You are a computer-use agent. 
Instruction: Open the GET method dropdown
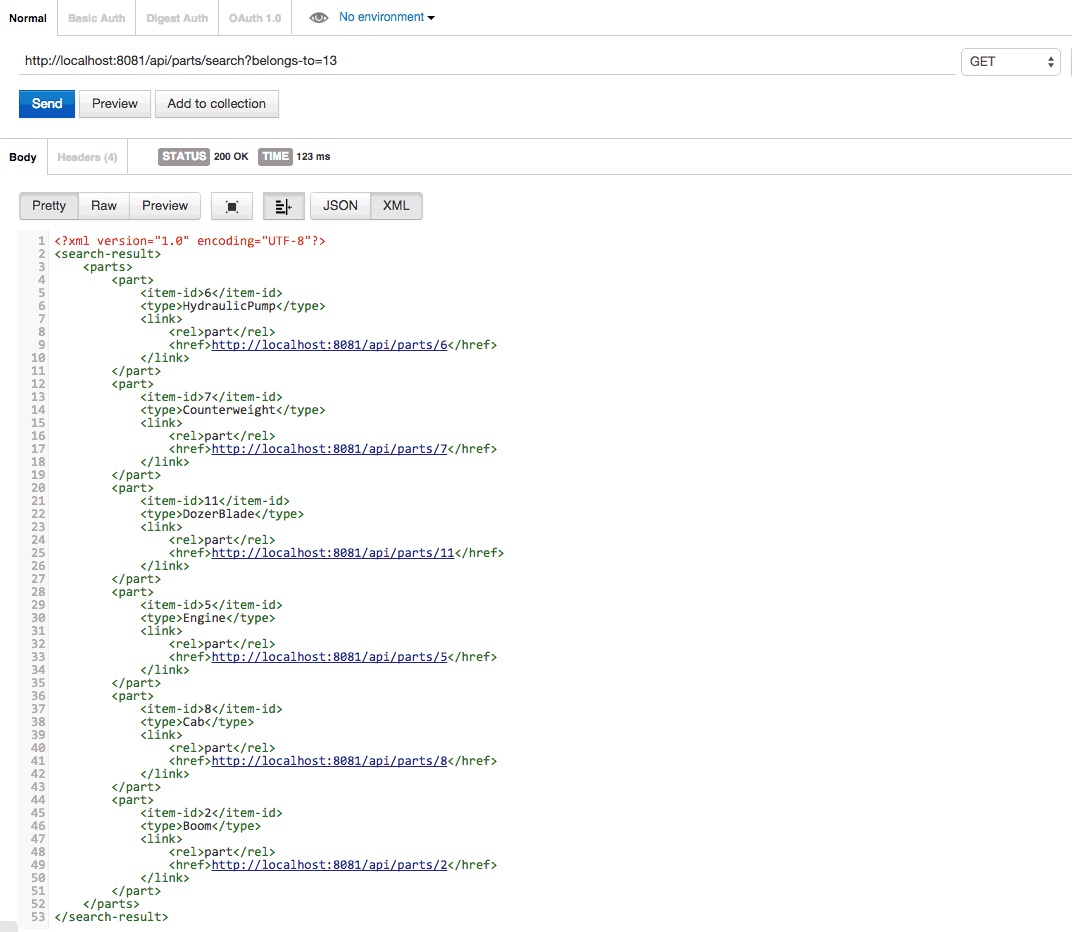1011,62
